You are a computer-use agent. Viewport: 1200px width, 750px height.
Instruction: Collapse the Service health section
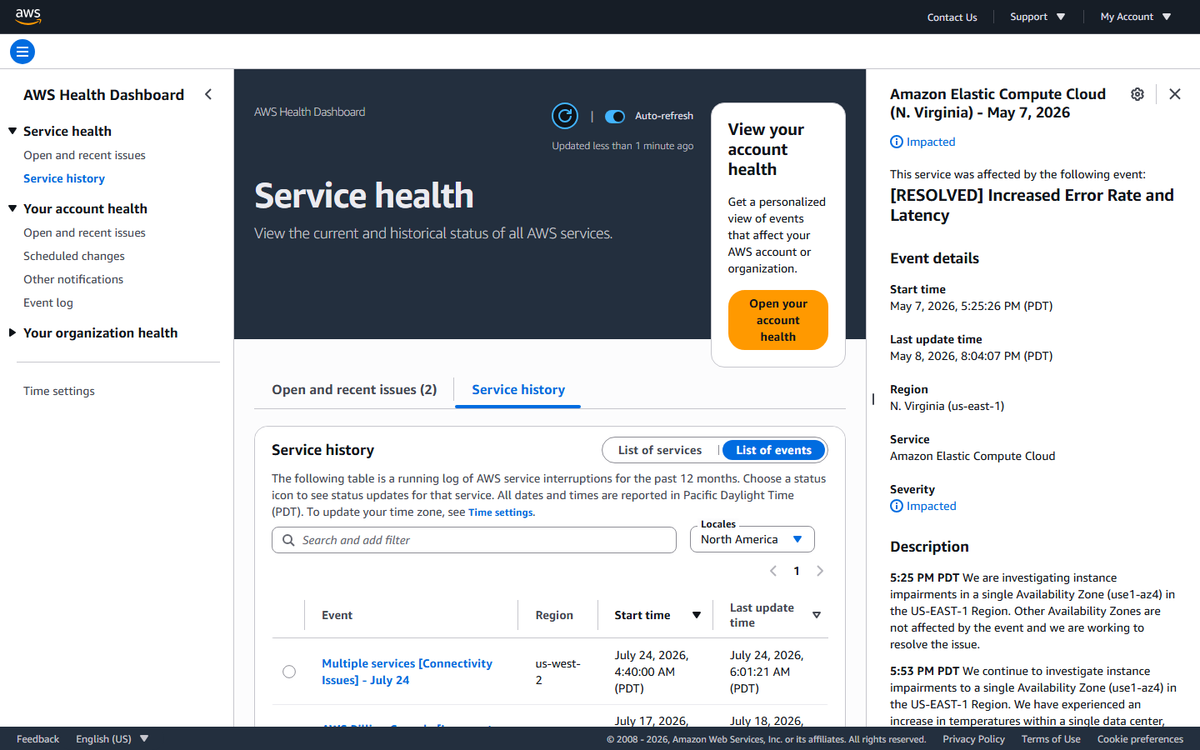pyautogui.click(x=12, y=131)
